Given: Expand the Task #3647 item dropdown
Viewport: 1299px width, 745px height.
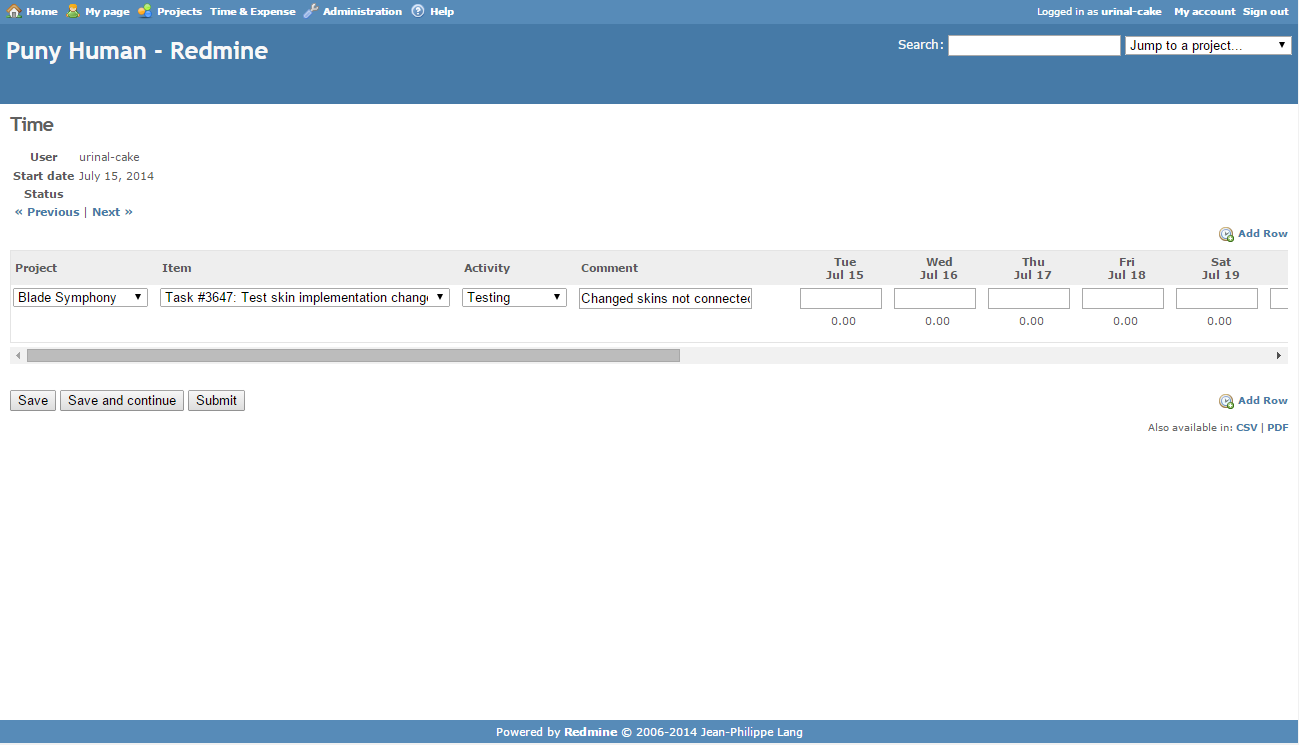Looking at the screenshot, I should pos(305,297).
